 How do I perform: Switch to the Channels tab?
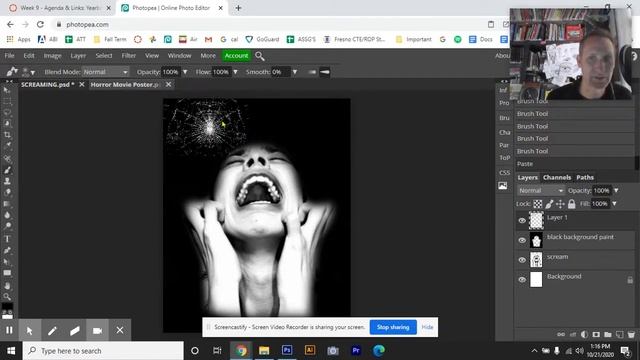557,178
